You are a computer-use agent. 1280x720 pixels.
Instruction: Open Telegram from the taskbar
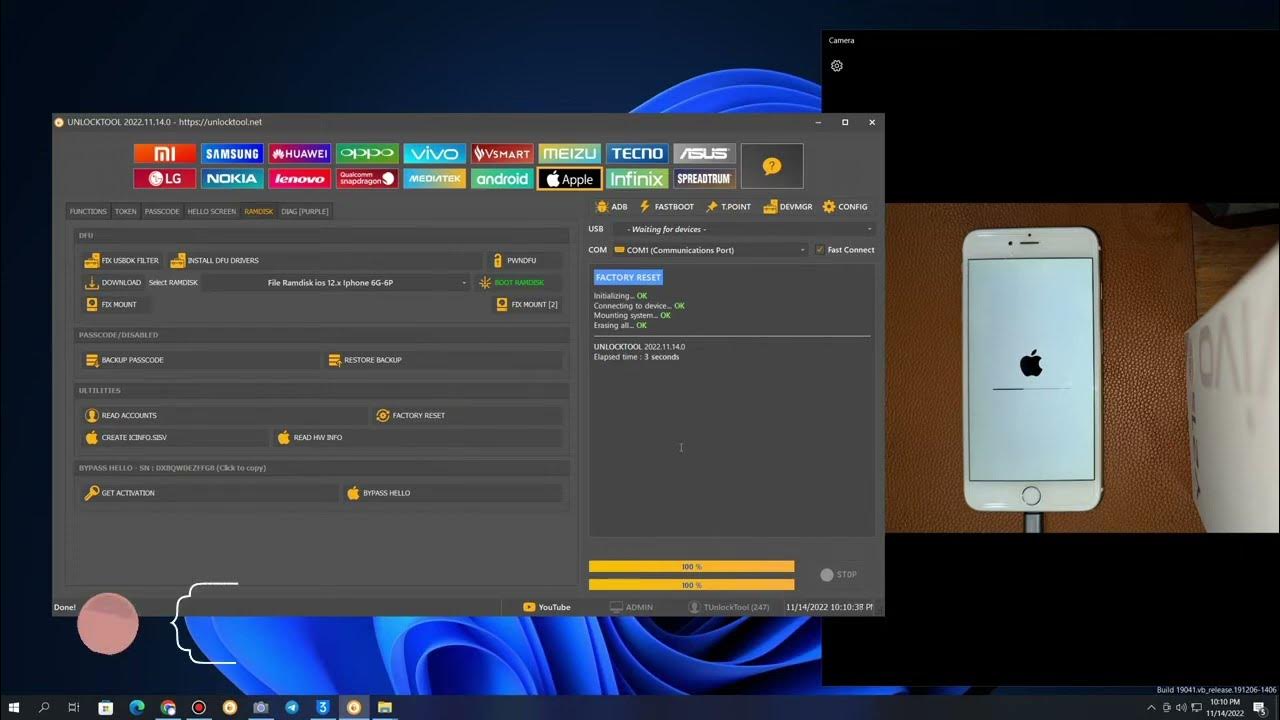tap(291, 707)
